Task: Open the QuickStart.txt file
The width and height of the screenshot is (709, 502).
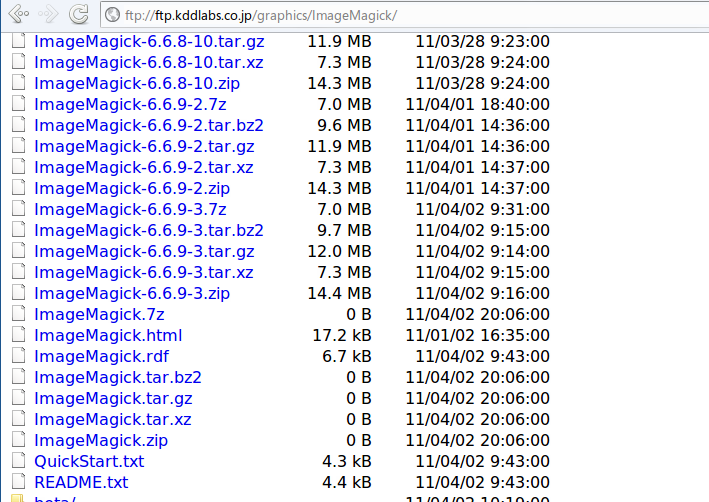Action: tap(89, 462)
